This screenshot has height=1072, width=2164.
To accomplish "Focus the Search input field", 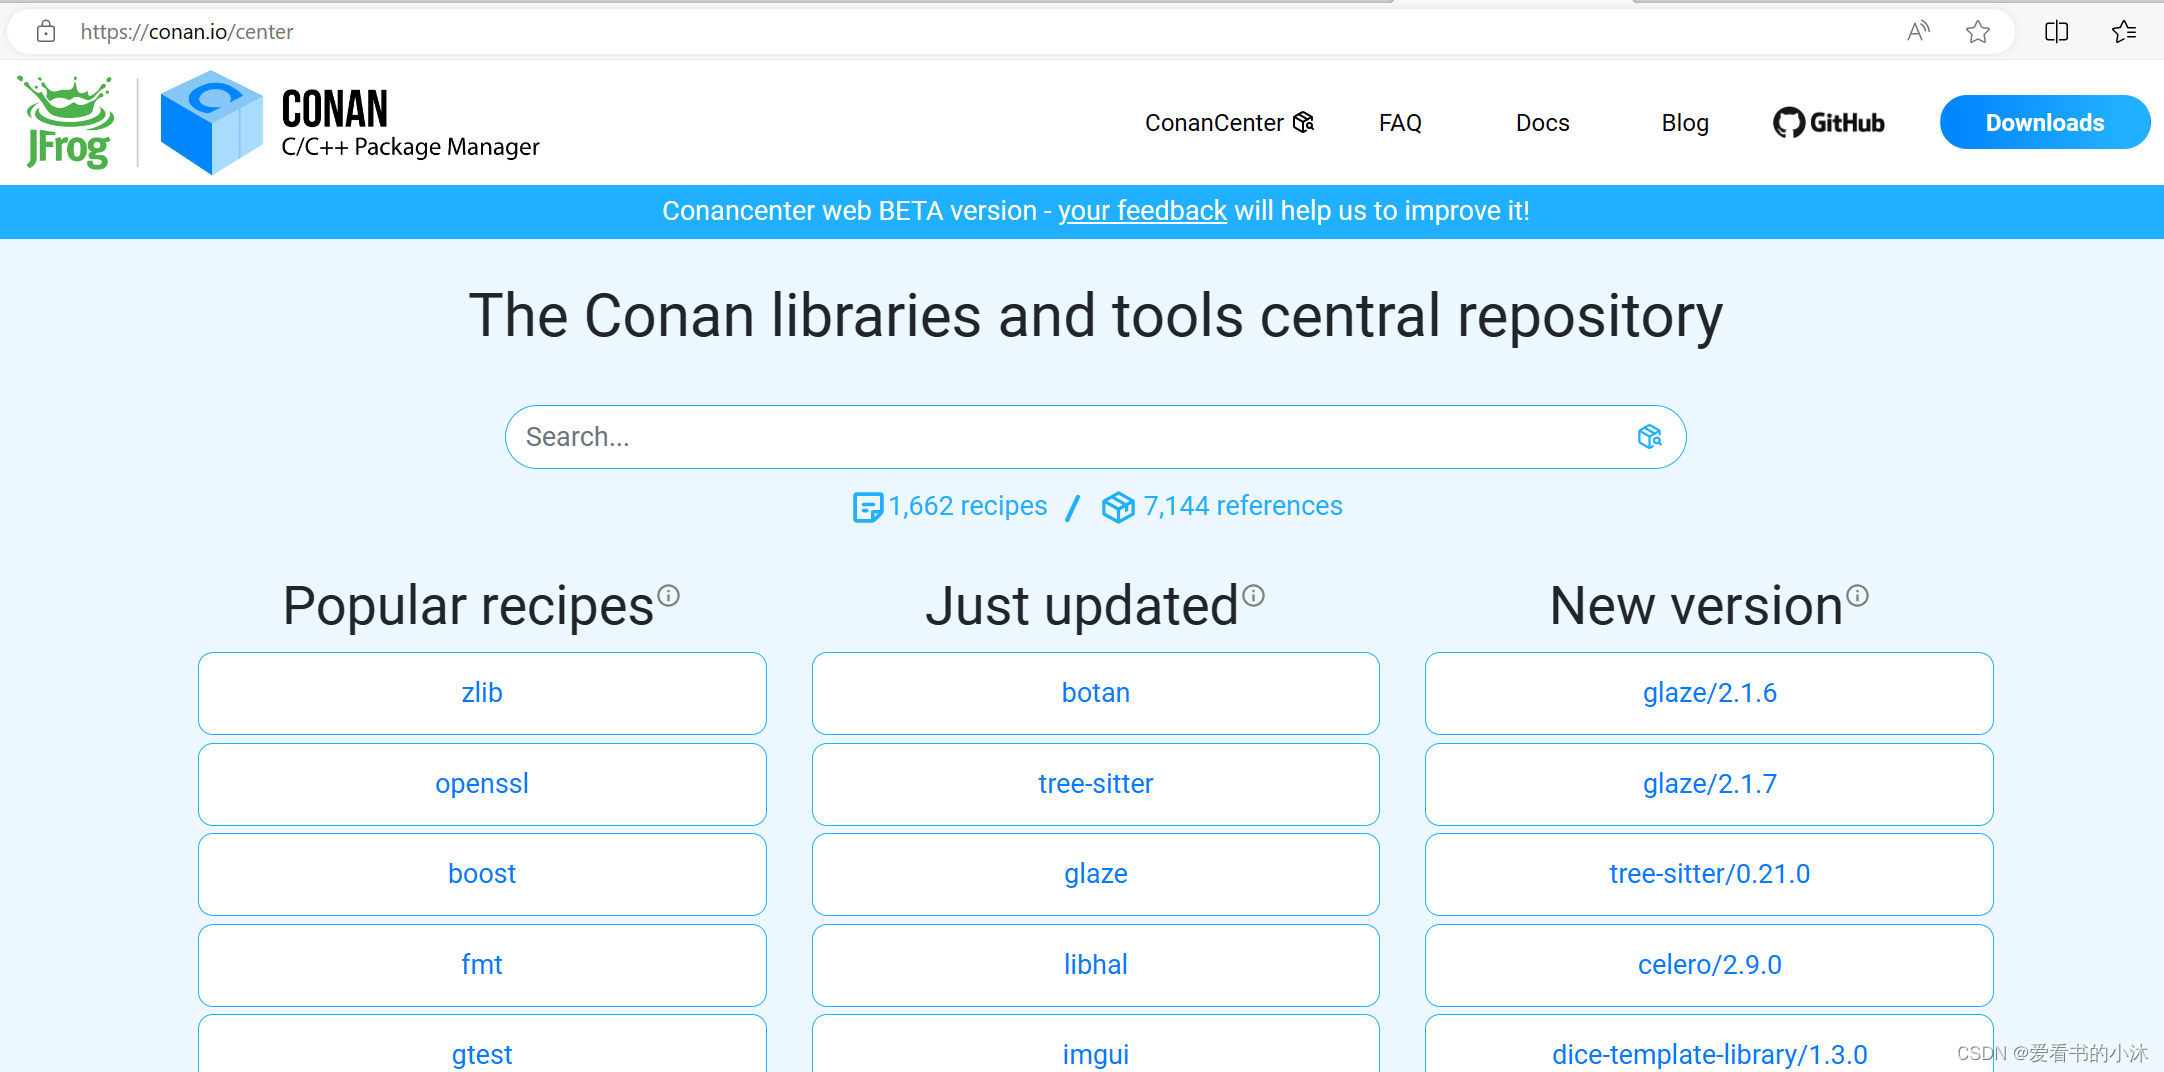I will [x=1095, y=437].
